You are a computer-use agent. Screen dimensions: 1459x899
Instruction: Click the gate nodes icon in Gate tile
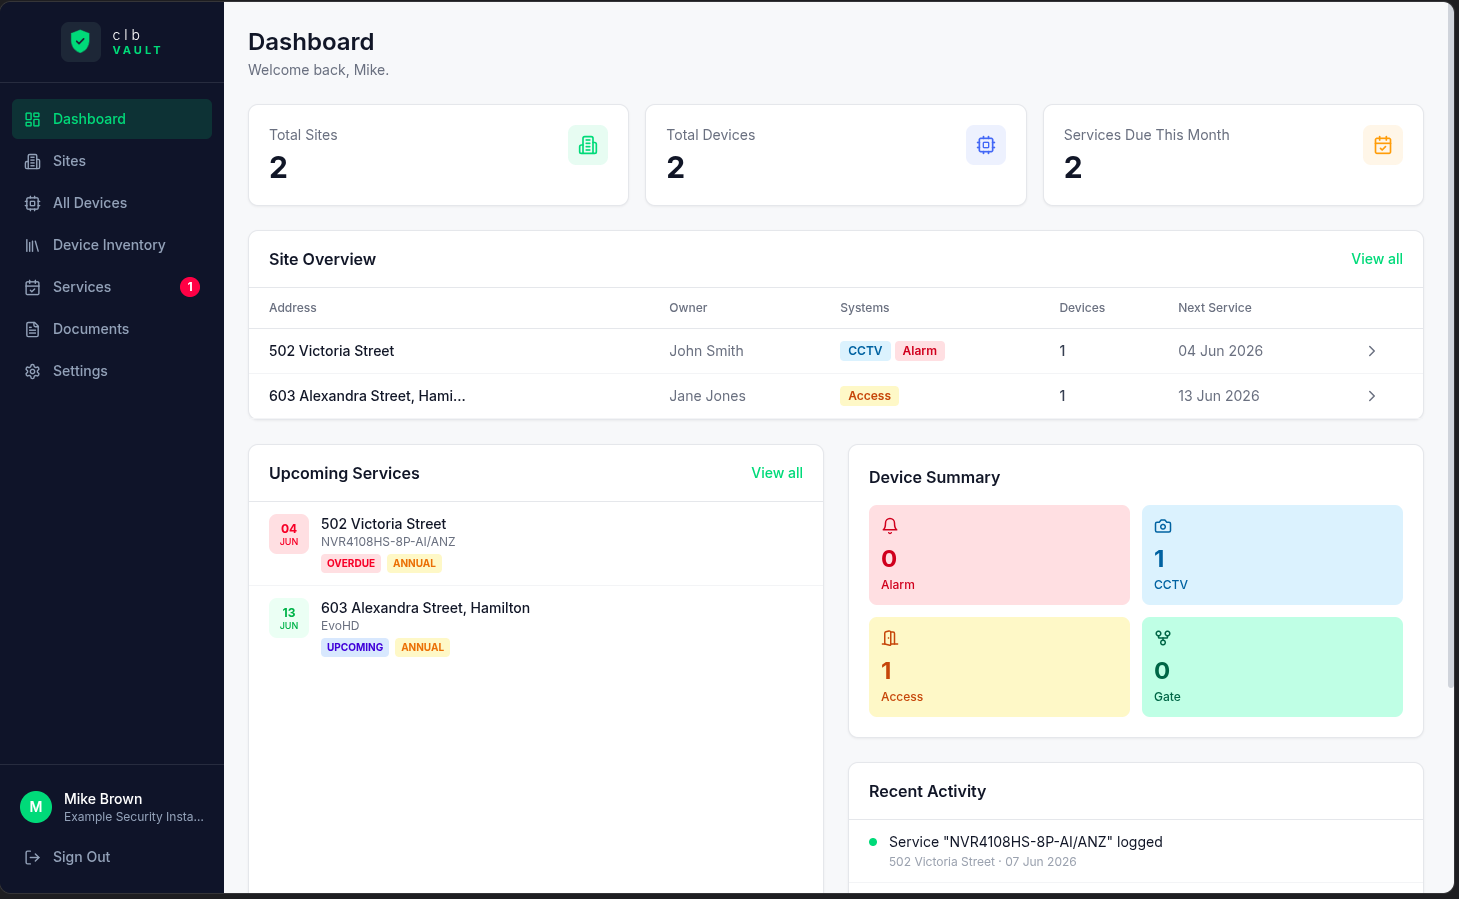[1163, 638]
